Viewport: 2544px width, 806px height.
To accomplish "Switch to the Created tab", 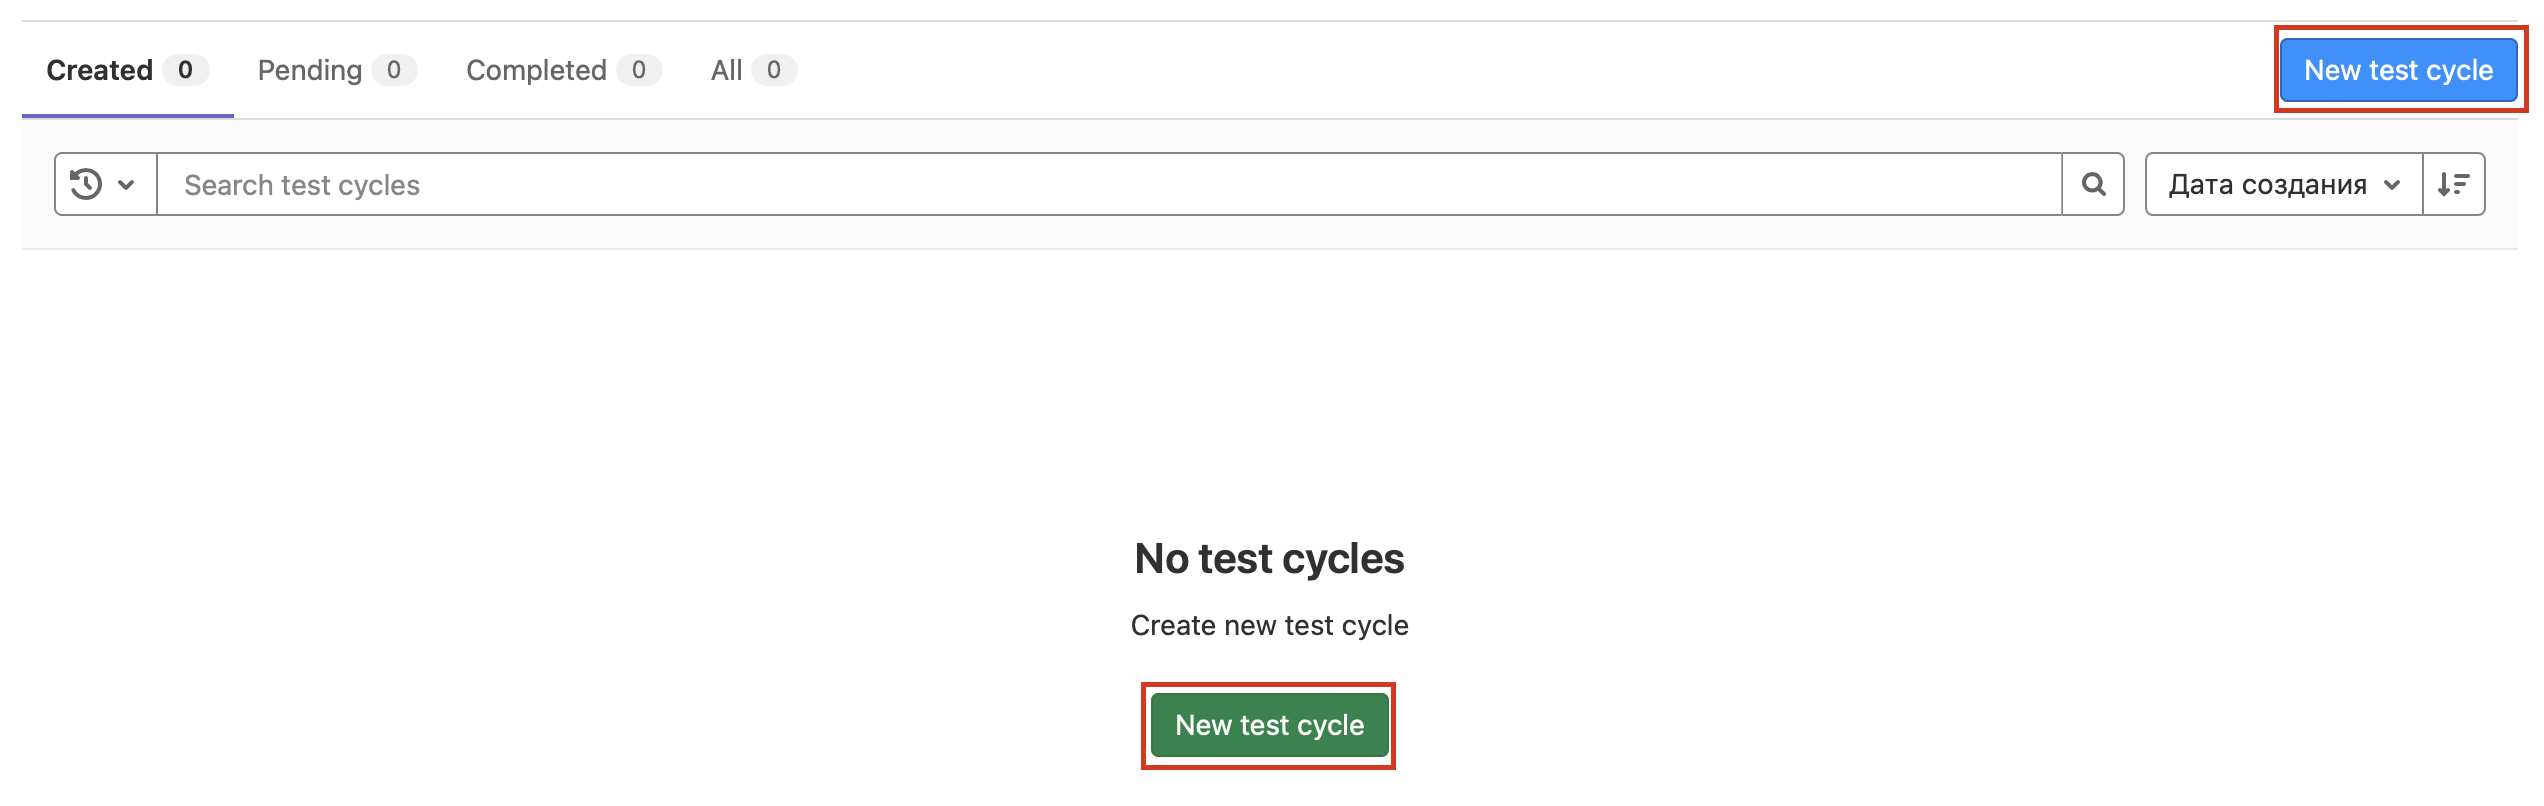I will click(100, 70).
